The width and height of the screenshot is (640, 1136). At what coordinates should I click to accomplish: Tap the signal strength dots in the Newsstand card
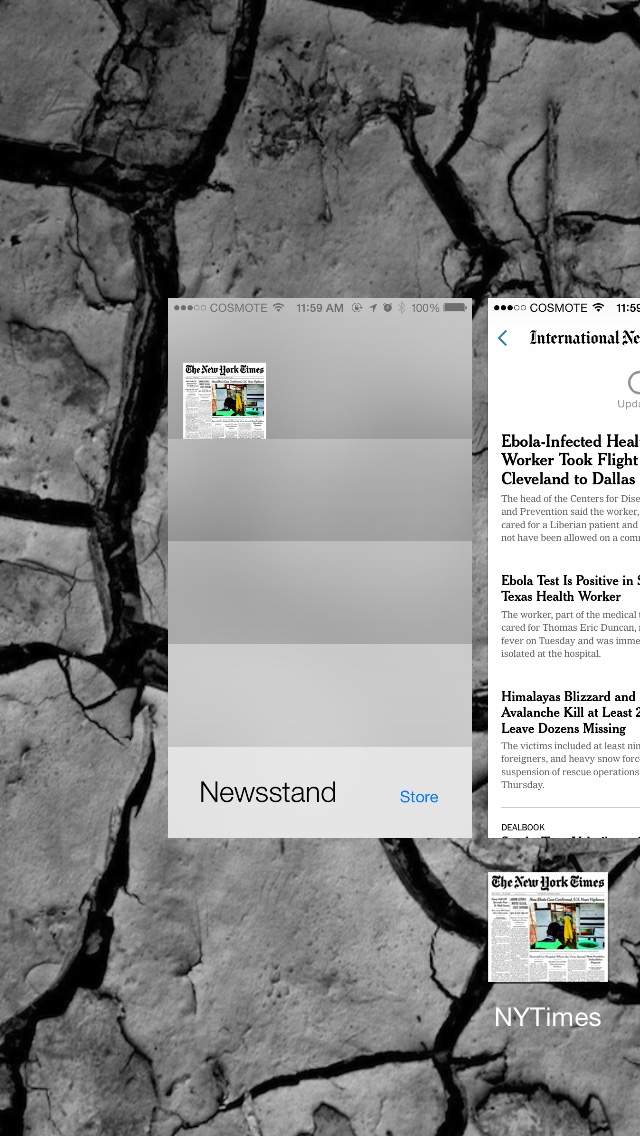[x=190, y=307]
